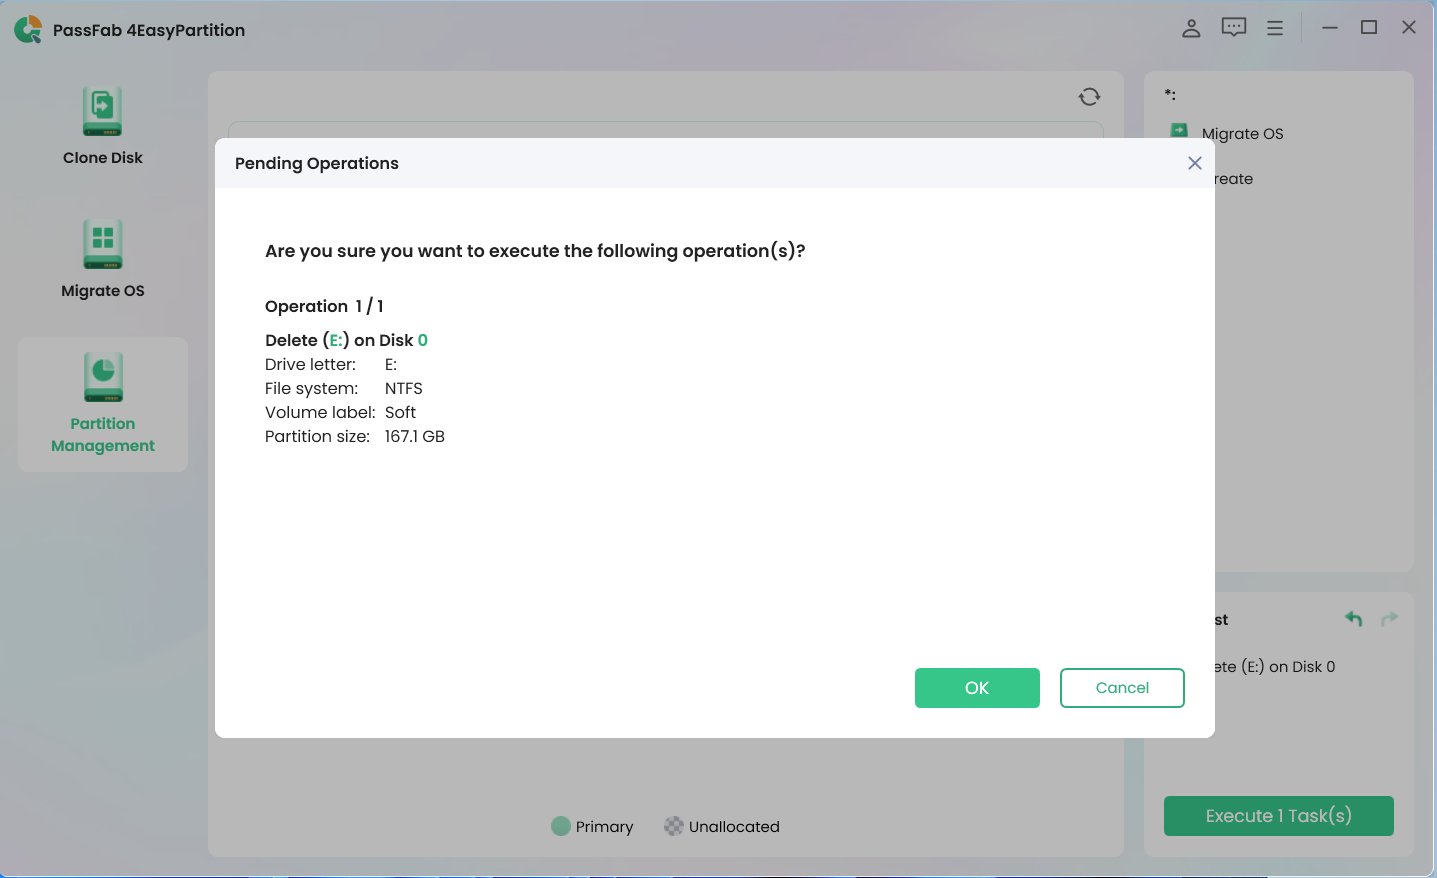Select the Partition Management tool

pos(103,404)
